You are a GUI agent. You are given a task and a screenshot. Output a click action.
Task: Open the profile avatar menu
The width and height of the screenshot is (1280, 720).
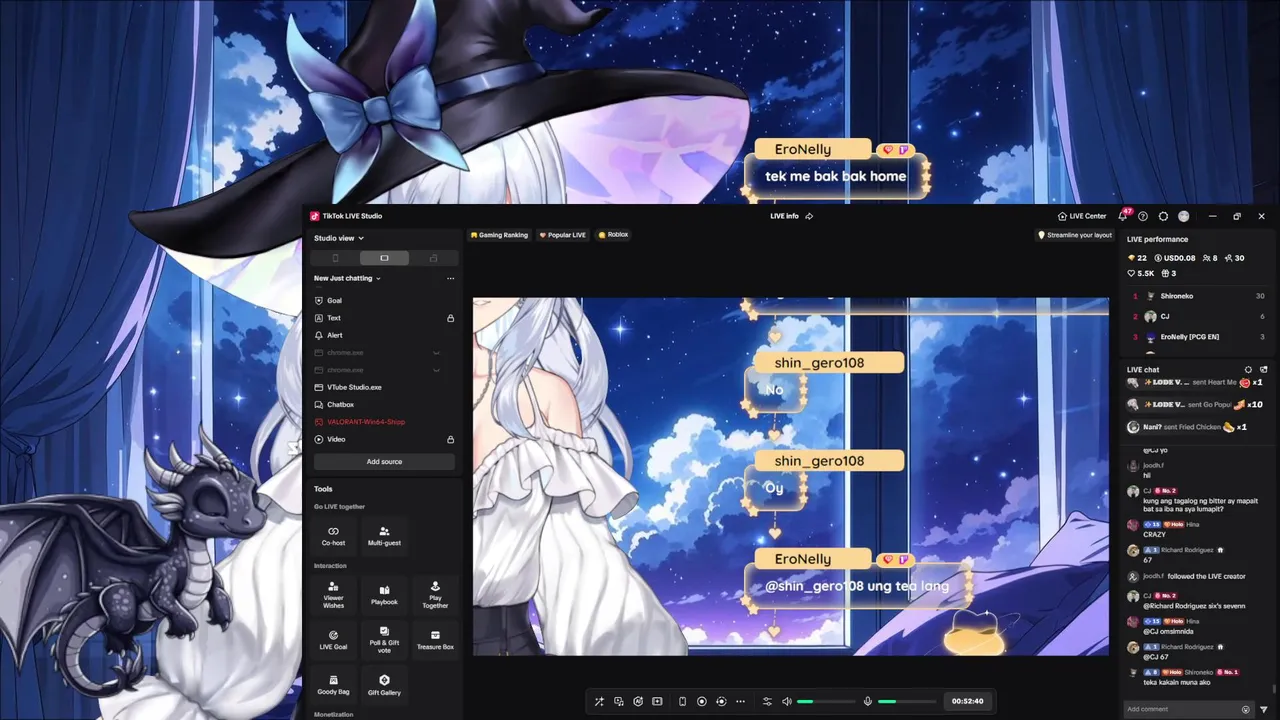point(1184,216)
